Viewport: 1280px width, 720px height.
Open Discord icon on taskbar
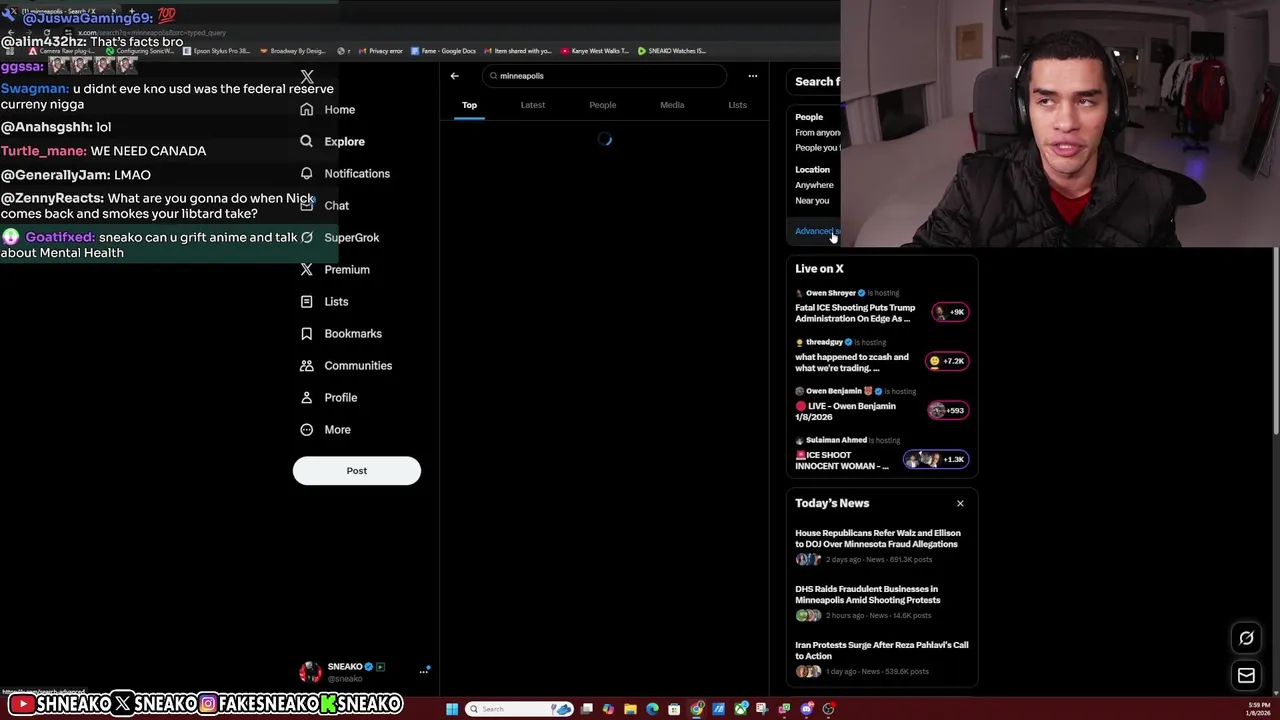807,709
